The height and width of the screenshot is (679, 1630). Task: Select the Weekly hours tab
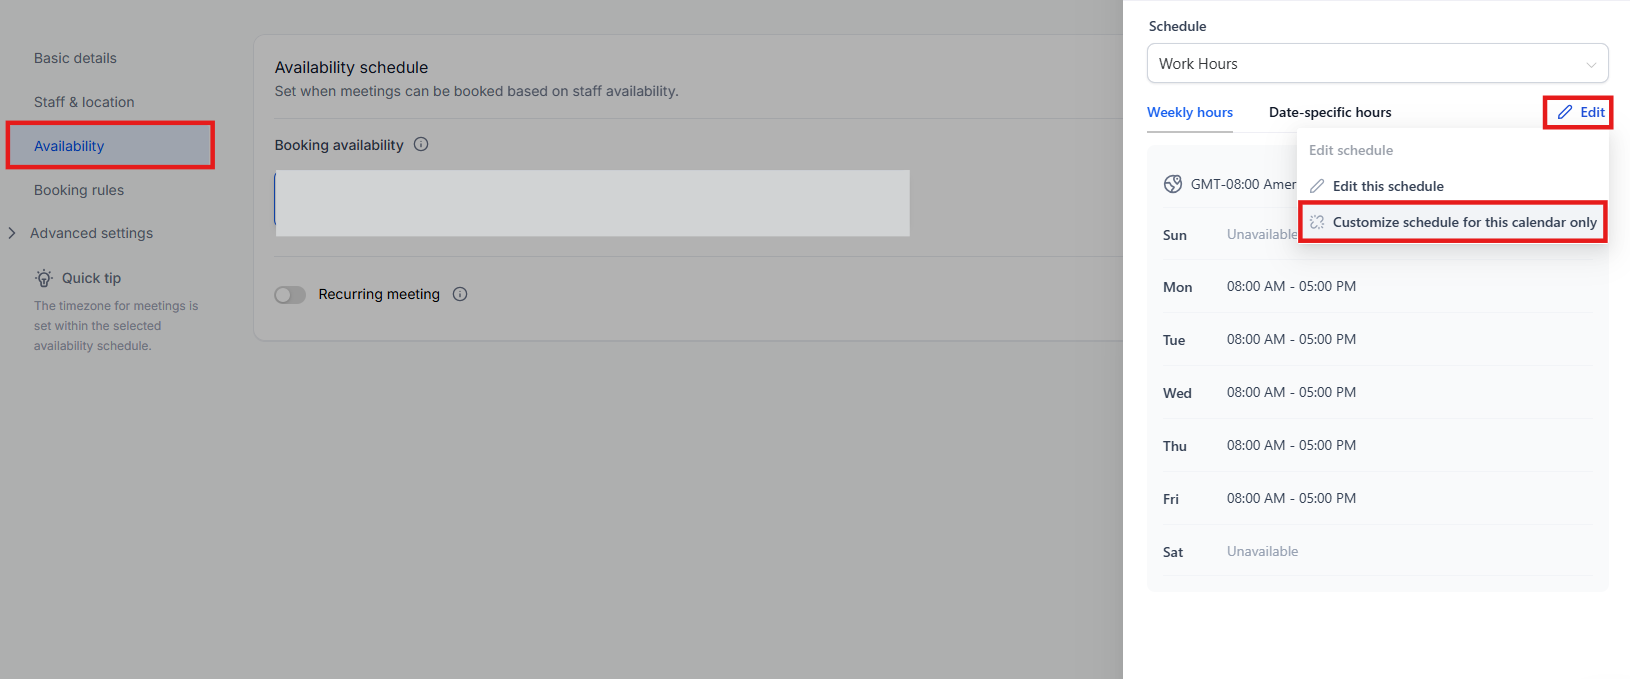(x=1190, y=112)
